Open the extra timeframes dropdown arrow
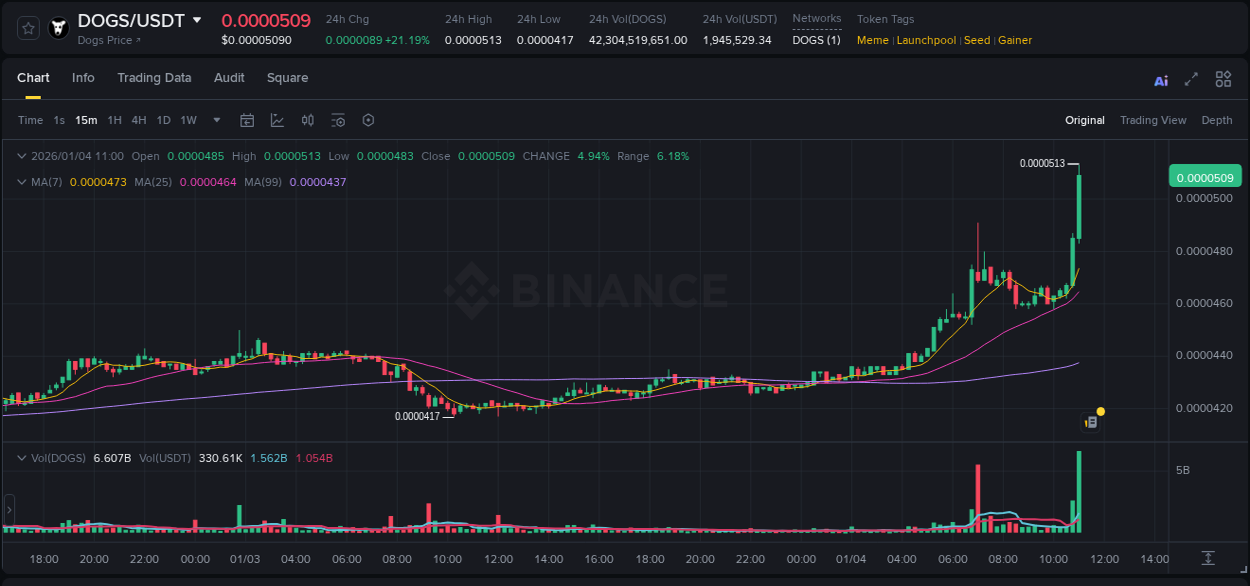1250x586 pixels. [x=216, y=120]
